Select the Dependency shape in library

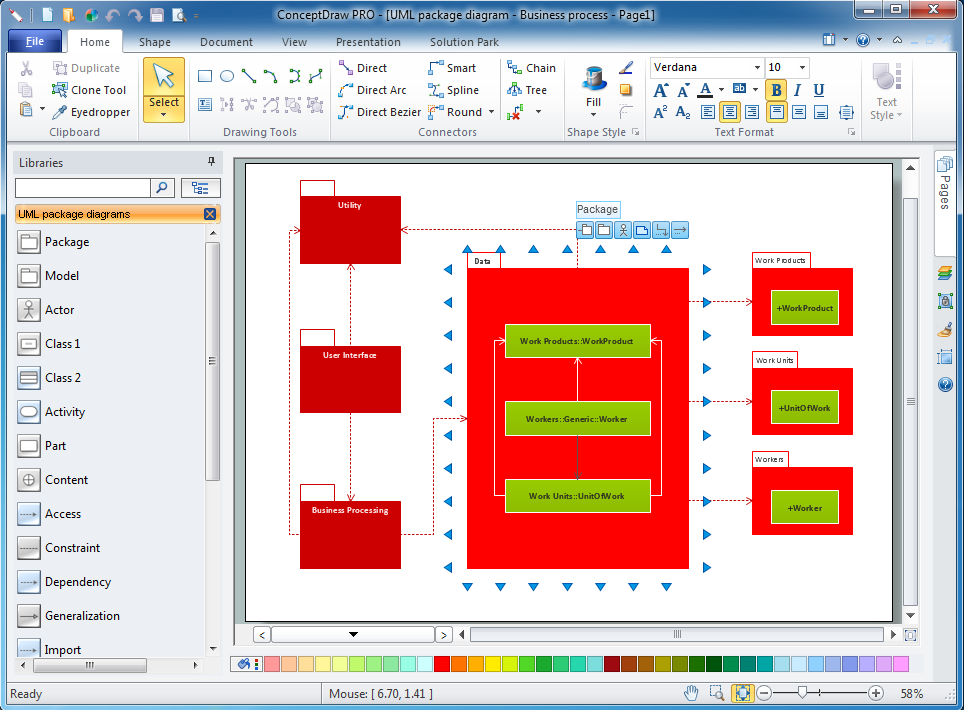(65, 582)
